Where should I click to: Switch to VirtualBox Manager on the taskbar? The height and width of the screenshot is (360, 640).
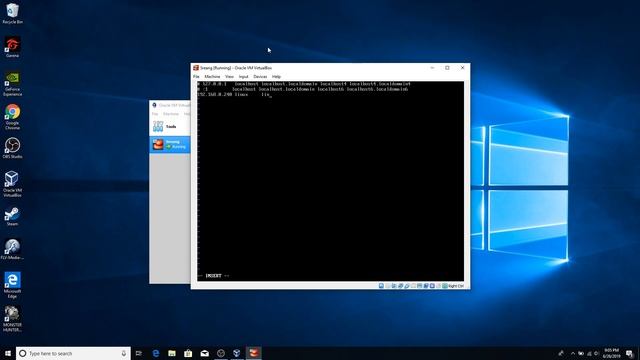(x=237, y=353)
